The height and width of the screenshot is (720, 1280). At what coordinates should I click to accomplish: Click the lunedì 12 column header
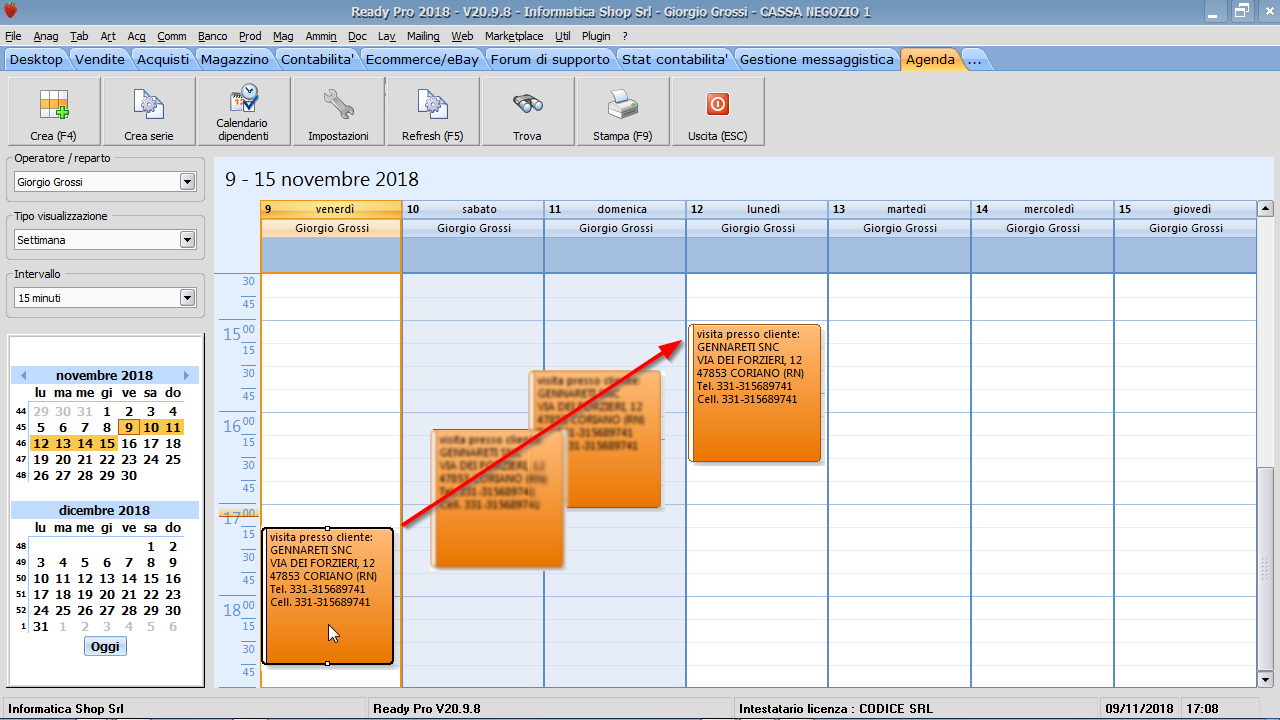pos(757,209)
